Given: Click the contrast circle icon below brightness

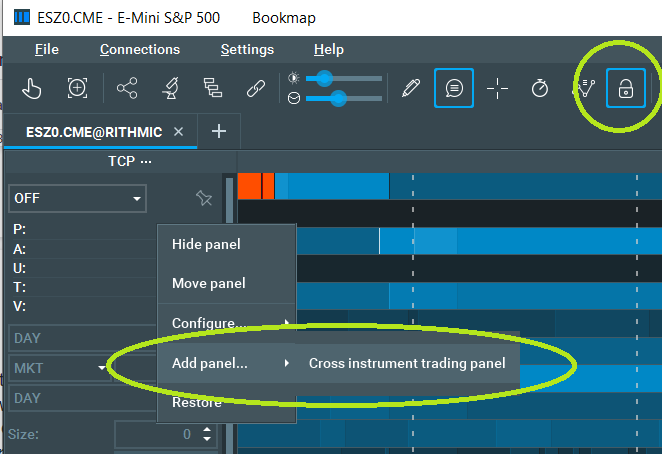Looking at the screenshot, I should pos(294,98).
